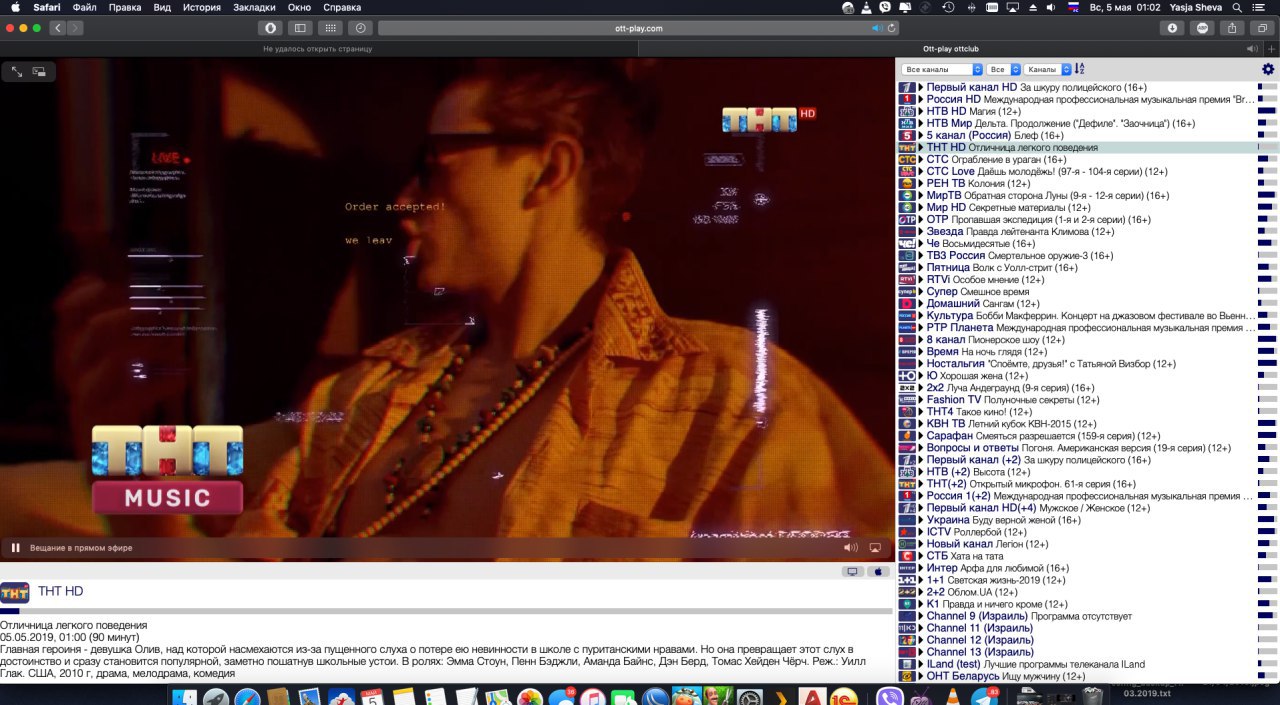Switch to Ott-play ottclub tab
The width and height of the screenshot is (1280, 705).
(952, 48)
